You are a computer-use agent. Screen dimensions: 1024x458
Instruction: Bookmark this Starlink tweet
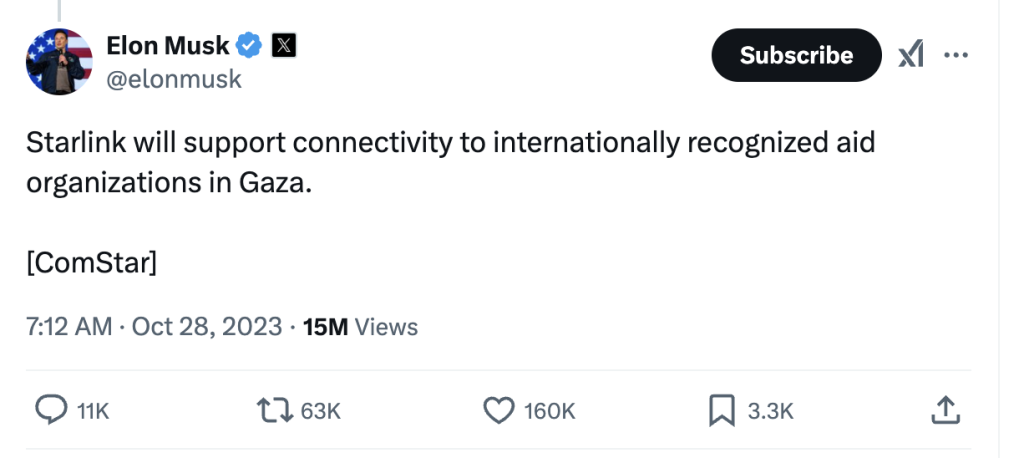tap(722, 409)
